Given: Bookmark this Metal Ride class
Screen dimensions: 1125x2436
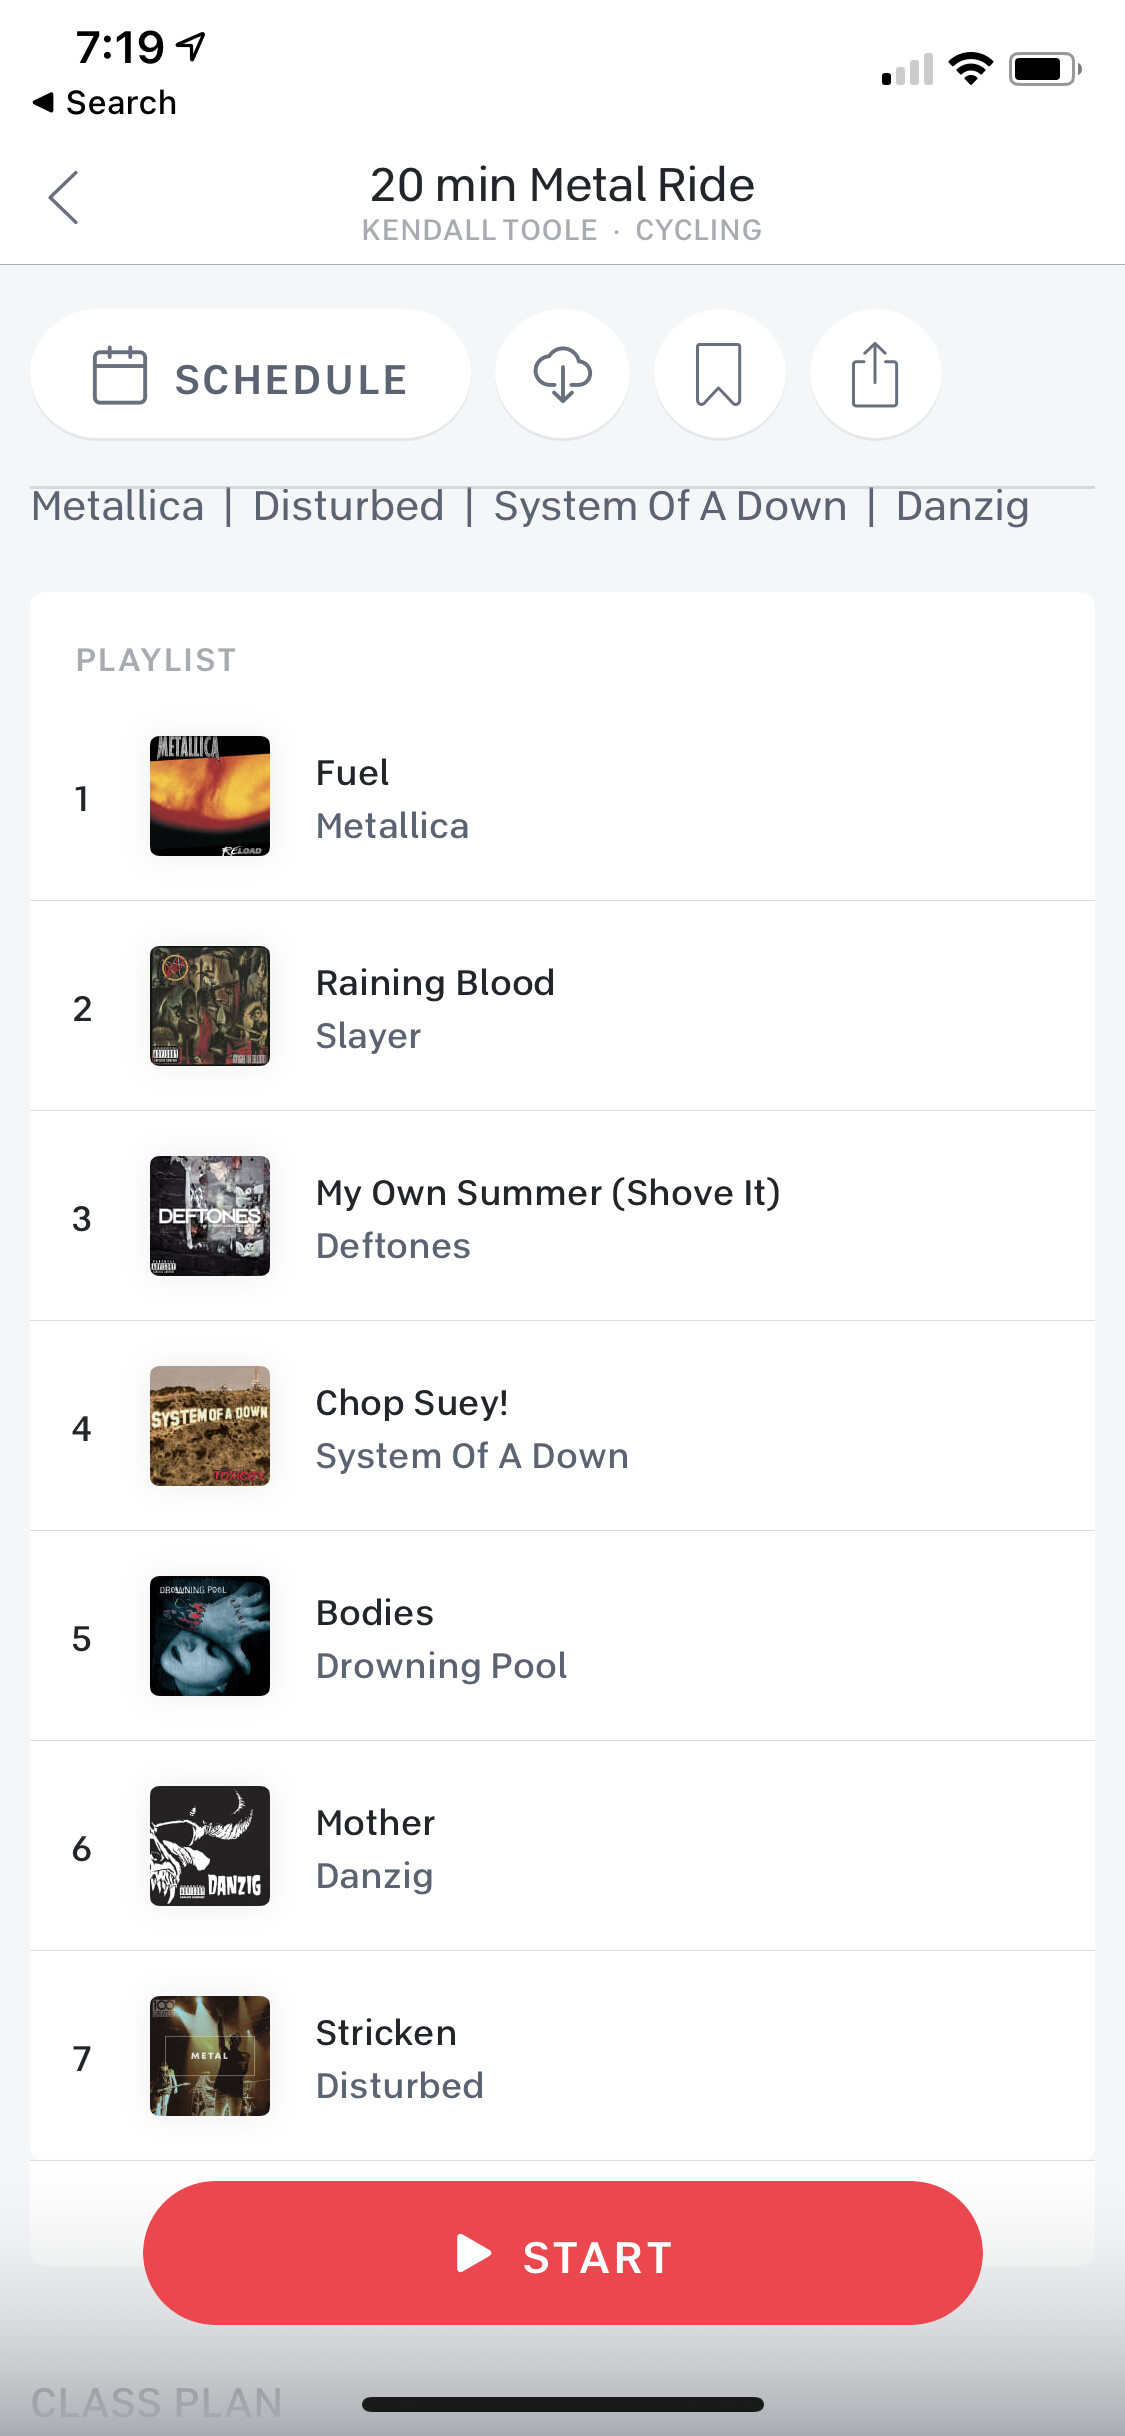Looking at the screenshot, I should [x=719, y=374].
